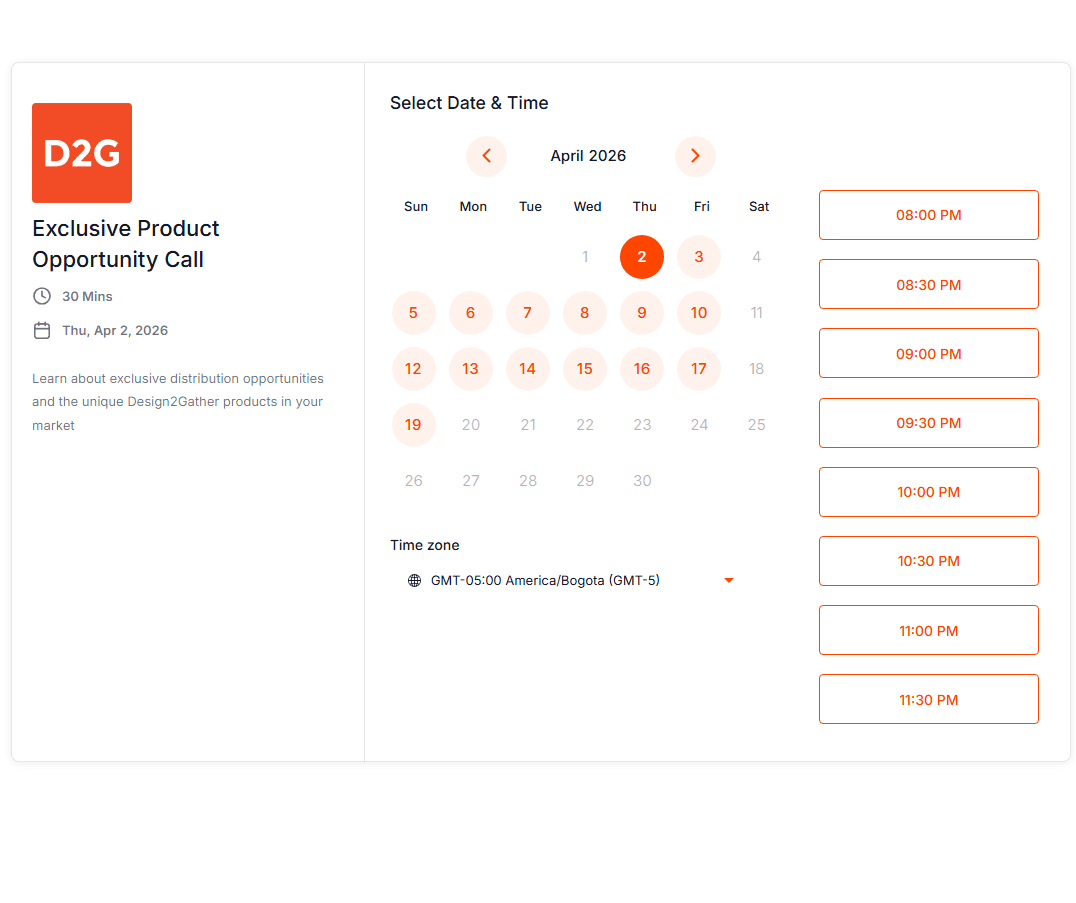Select April 19 on calendar
The image size is (1076, 903).
click(x=413, y=425)
